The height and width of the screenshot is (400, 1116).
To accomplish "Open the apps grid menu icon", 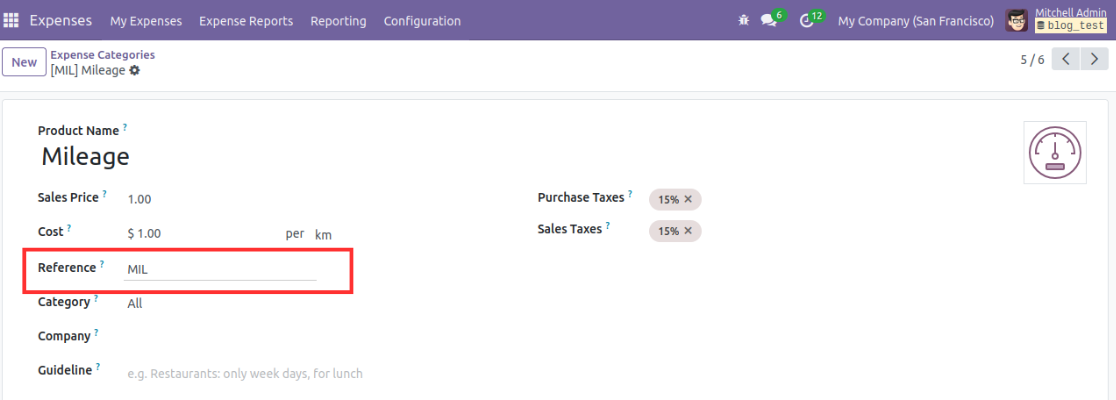I will point(11,21).
